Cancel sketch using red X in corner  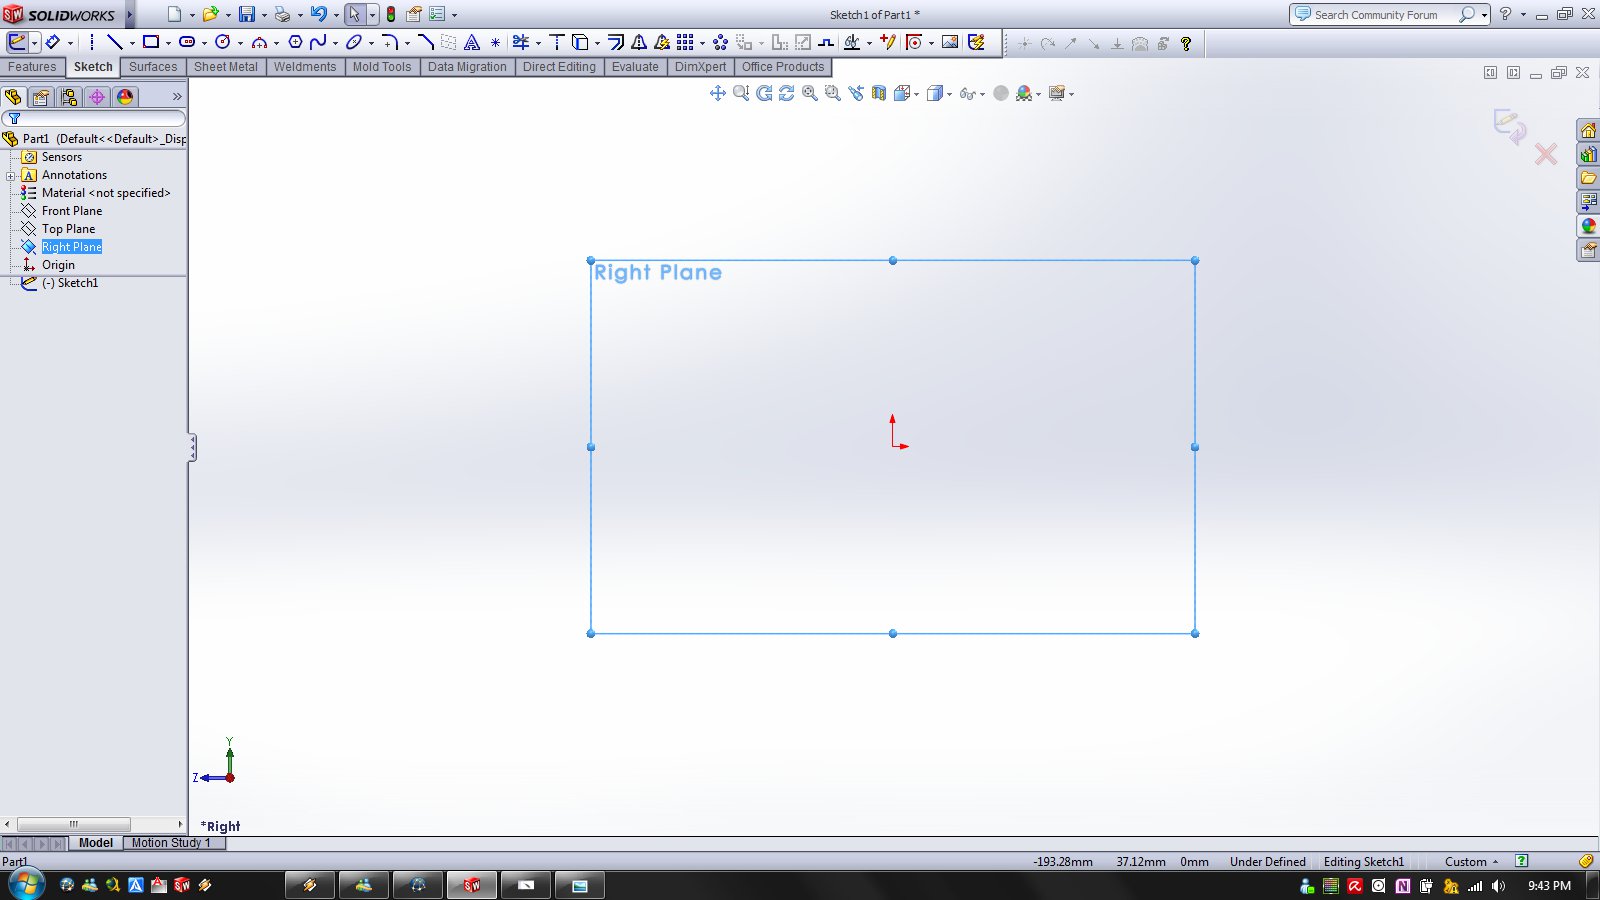(1545, 154)
